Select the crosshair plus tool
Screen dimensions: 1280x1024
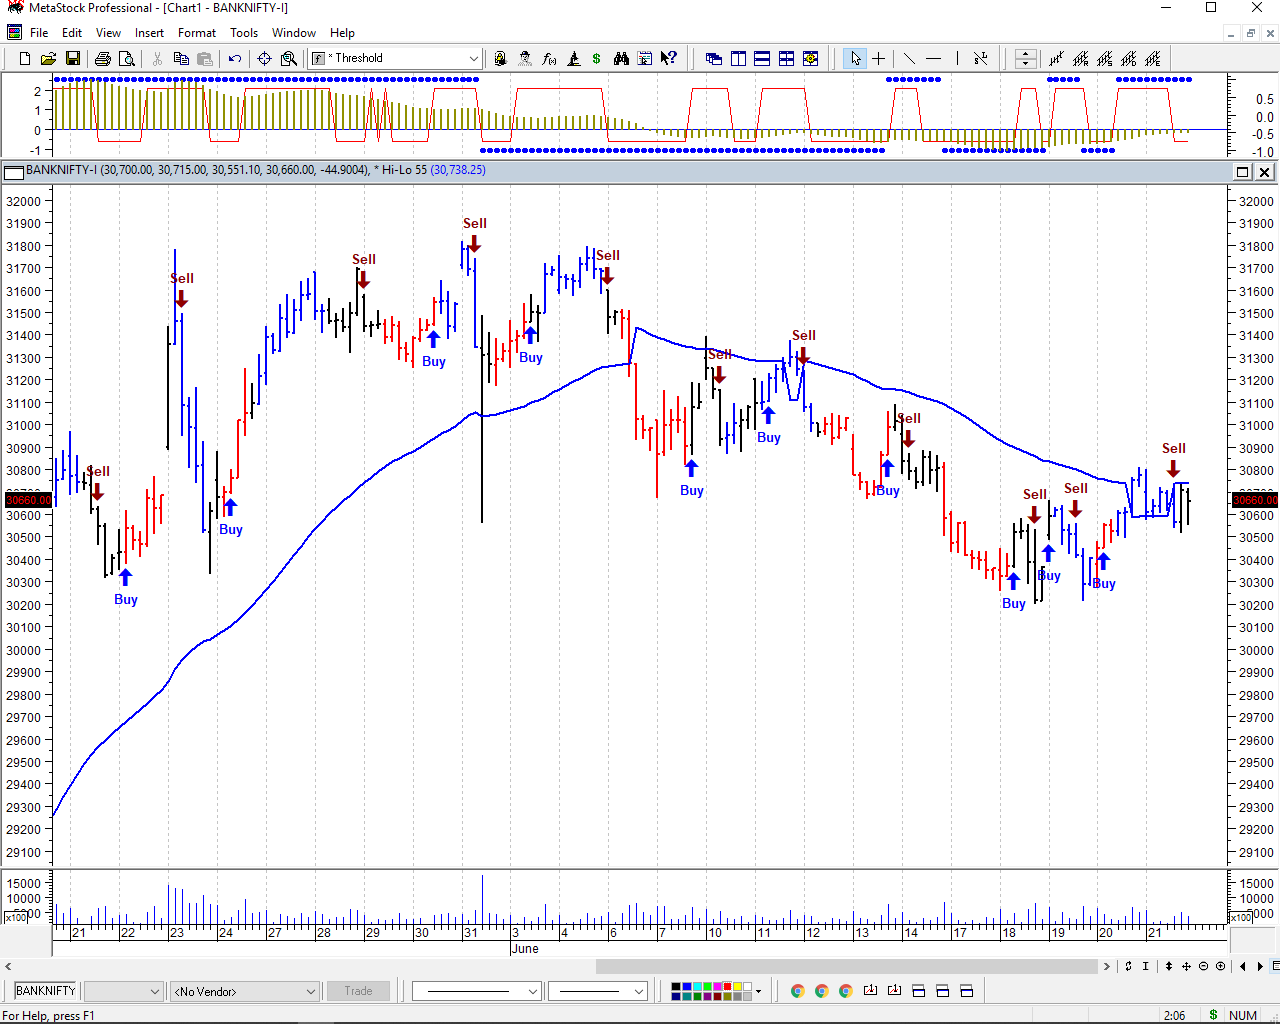point(879,59)
